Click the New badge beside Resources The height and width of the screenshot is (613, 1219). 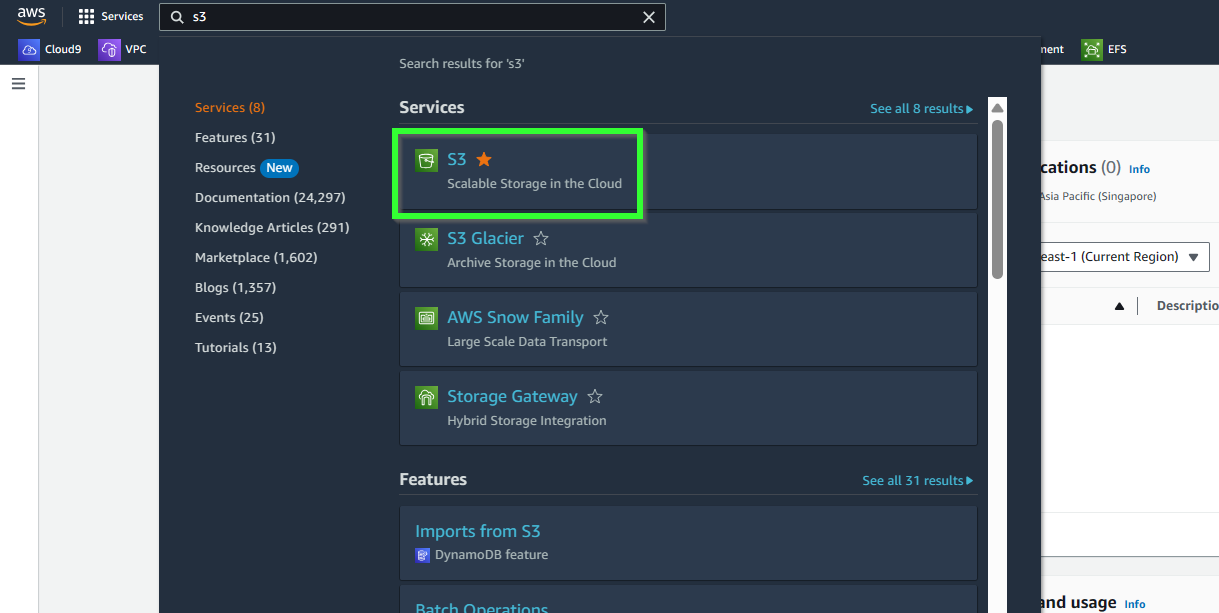tap(280, 168)
